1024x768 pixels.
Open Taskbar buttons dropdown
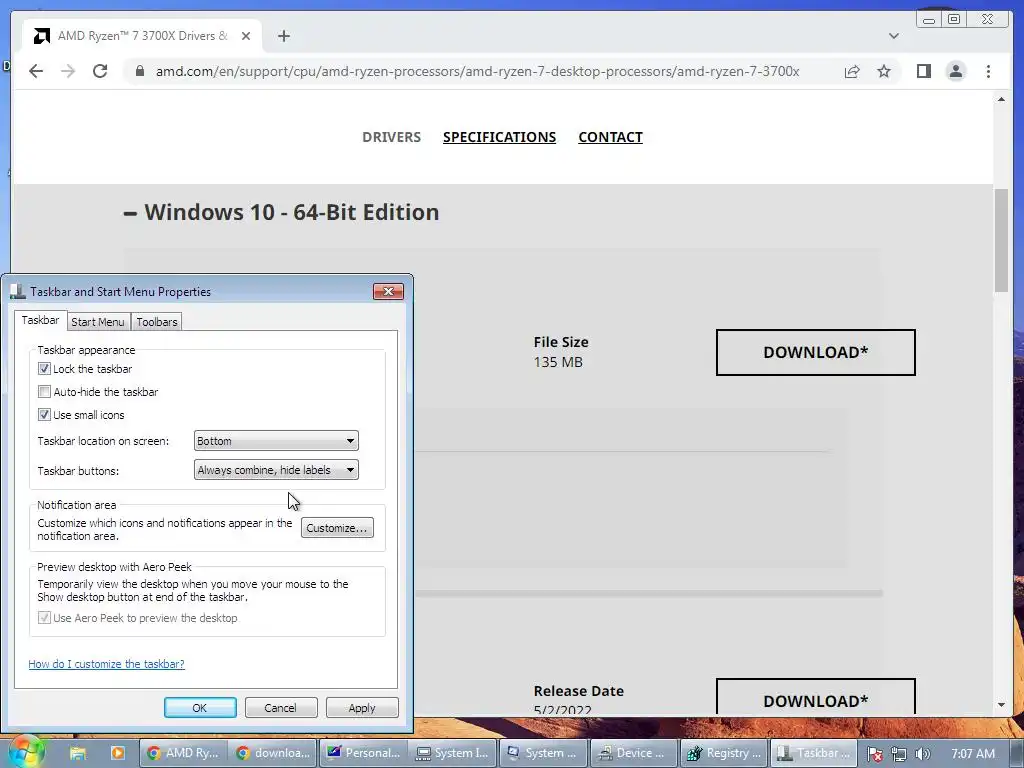(x=276, y=470)
